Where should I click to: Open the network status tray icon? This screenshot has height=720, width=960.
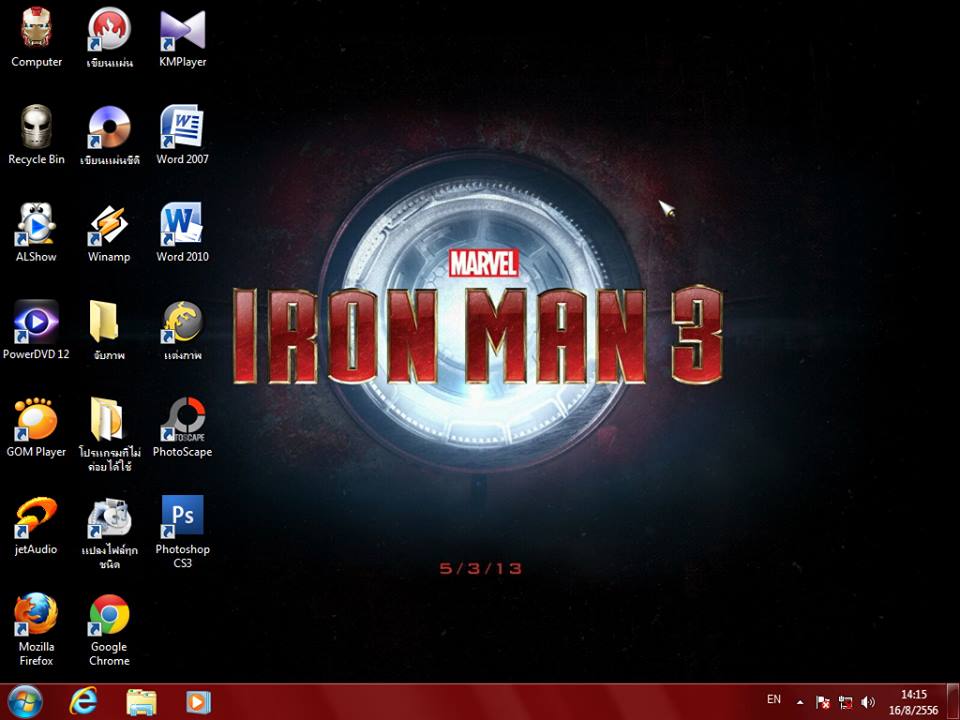846,702
